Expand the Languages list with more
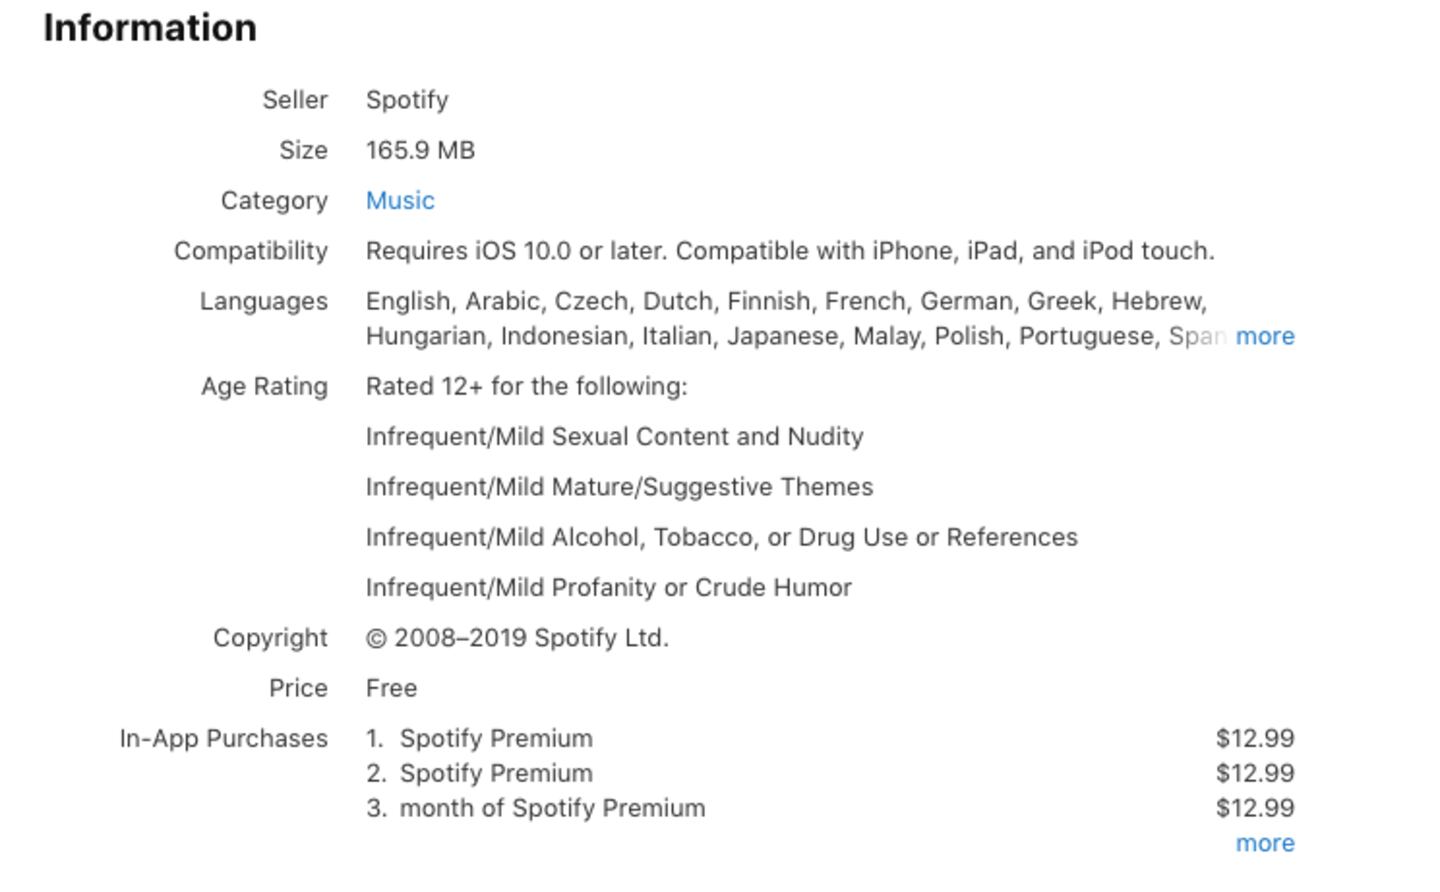Viewport: 1440px width, 892px height. pyautogui.click(x=1265, y=336)
